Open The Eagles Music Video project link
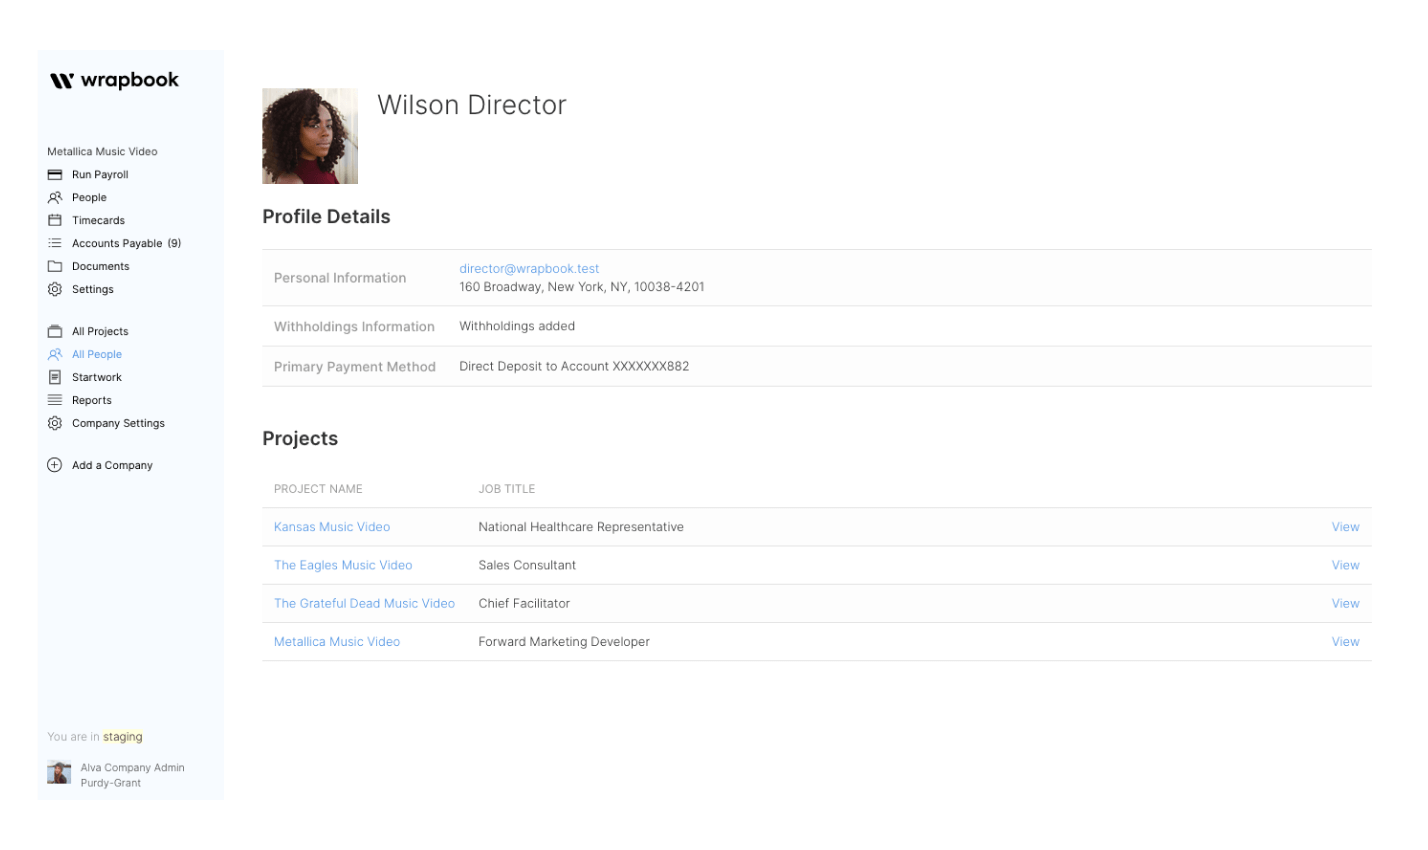Viewport: 1428px width, 850px height. [343, 566]
